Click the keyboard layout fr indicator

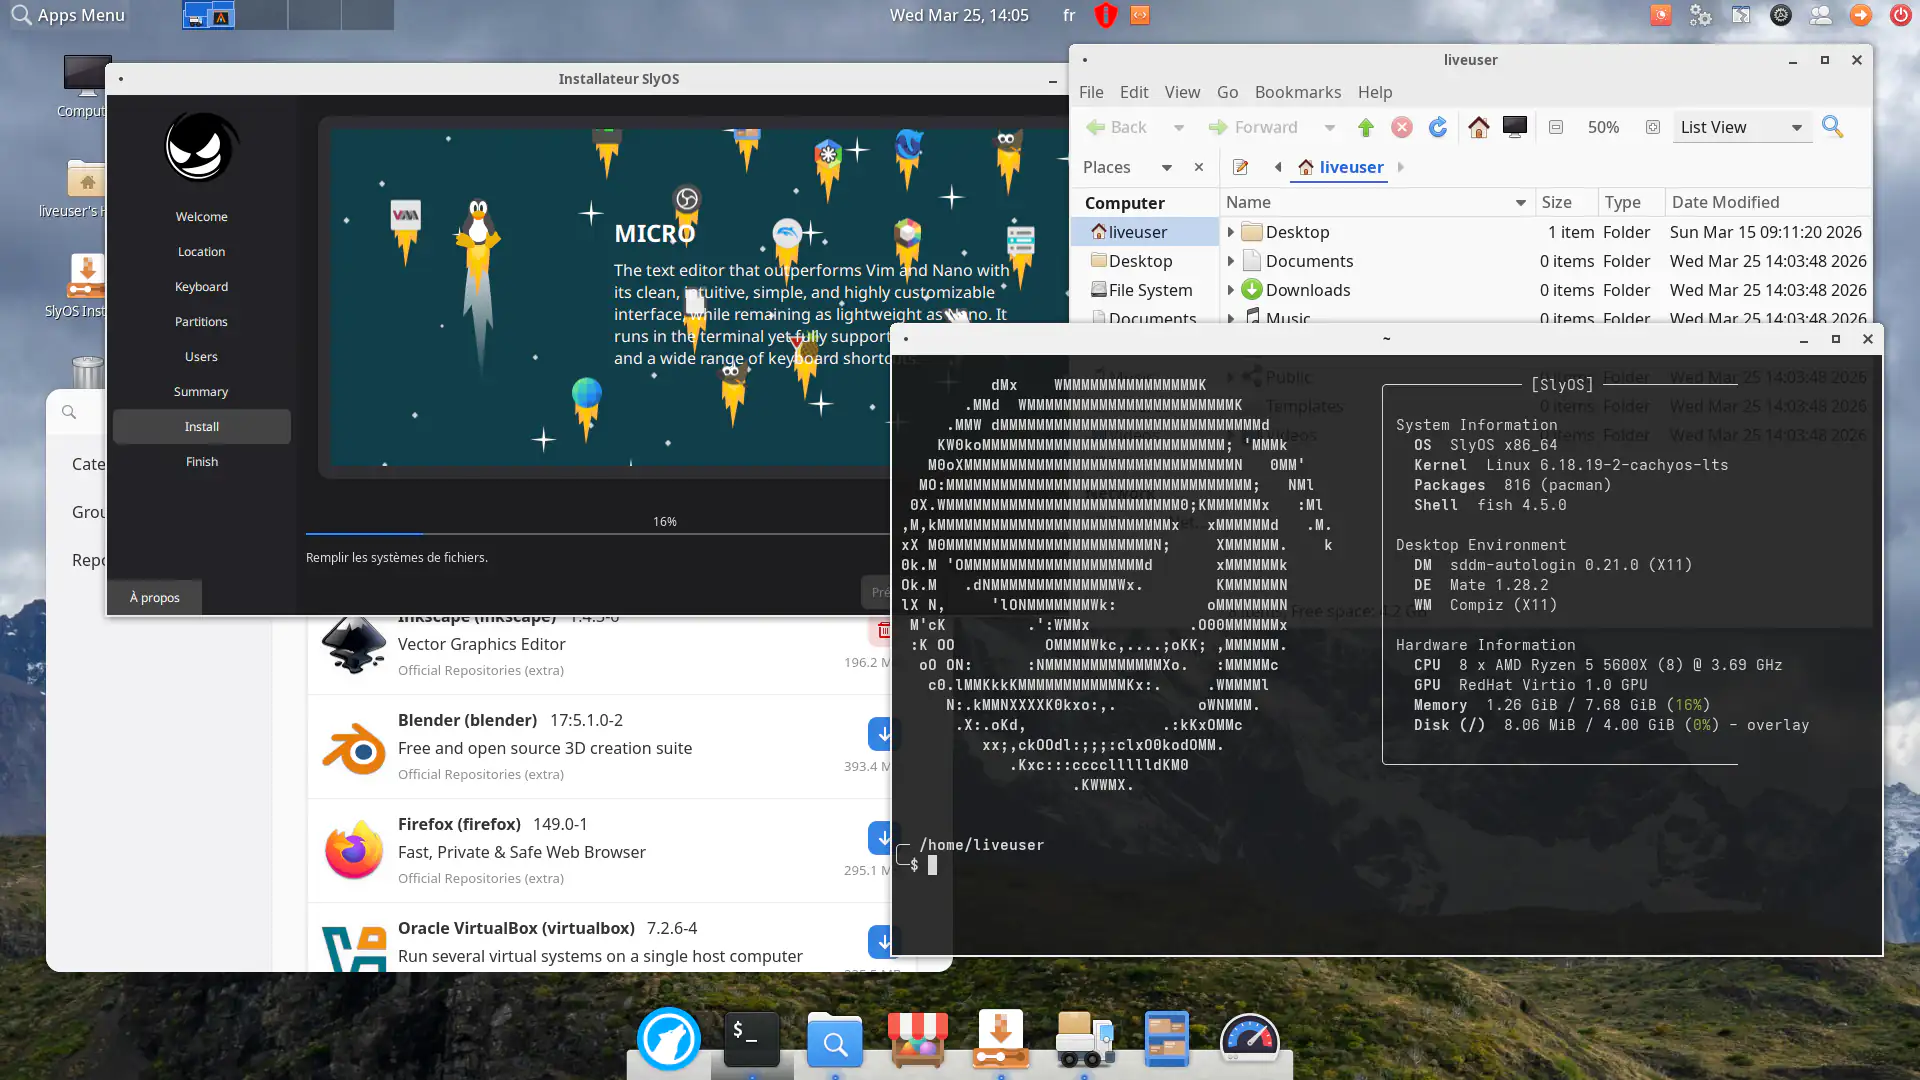(x=1069, y=15)
